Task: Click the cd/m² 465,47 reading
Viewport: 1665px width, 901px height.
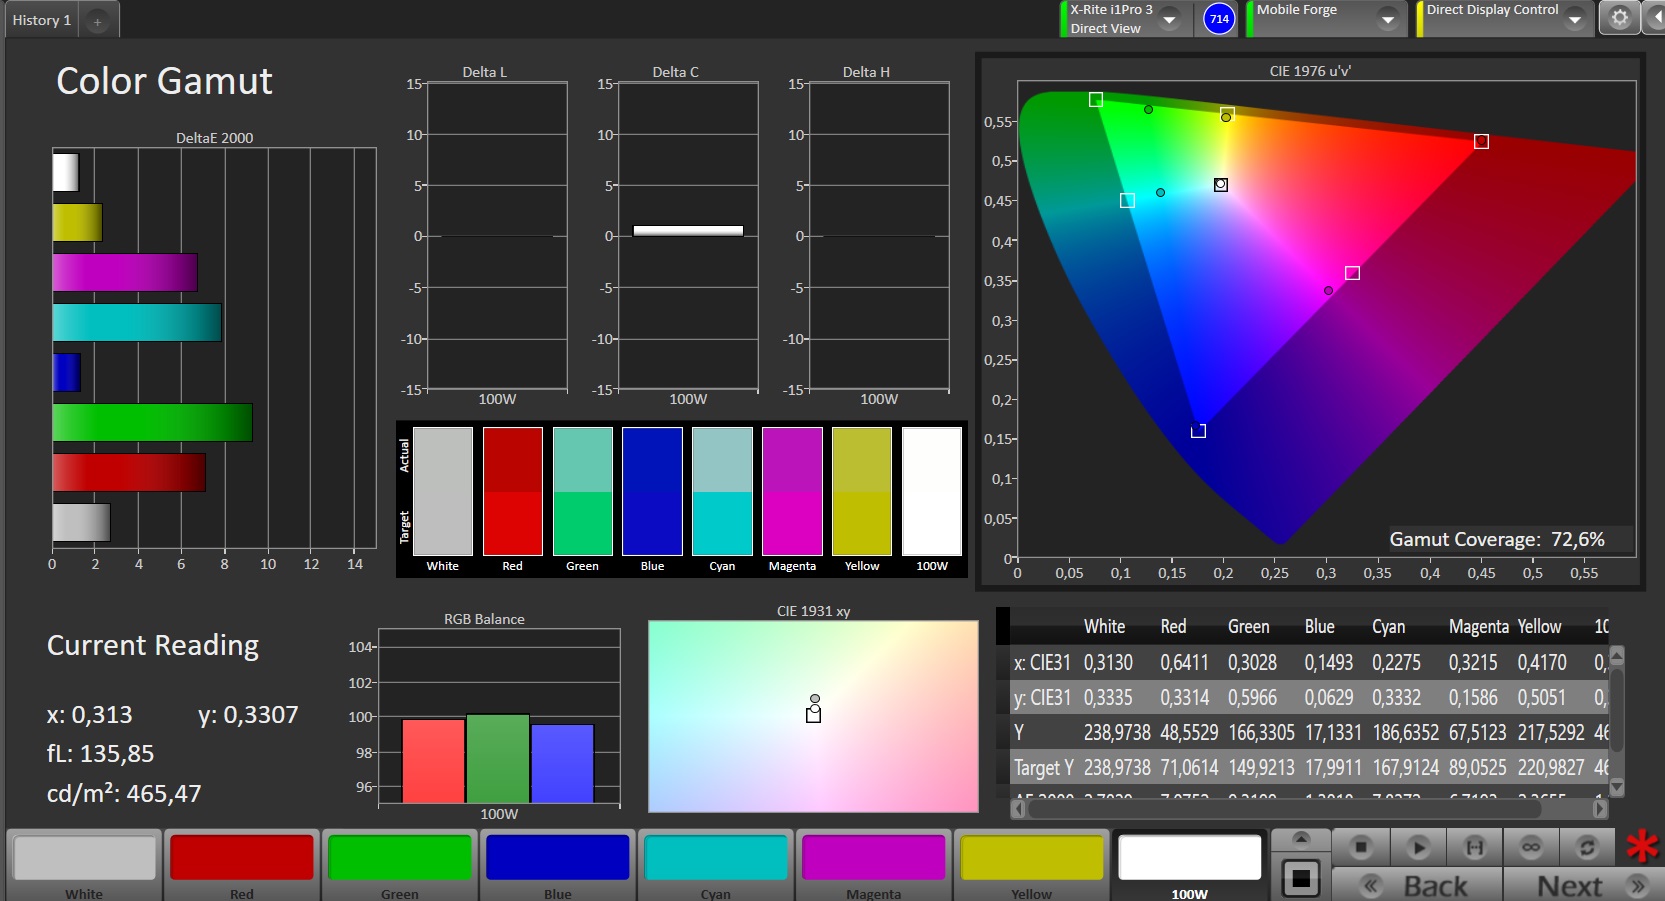Action: [124, 793]
